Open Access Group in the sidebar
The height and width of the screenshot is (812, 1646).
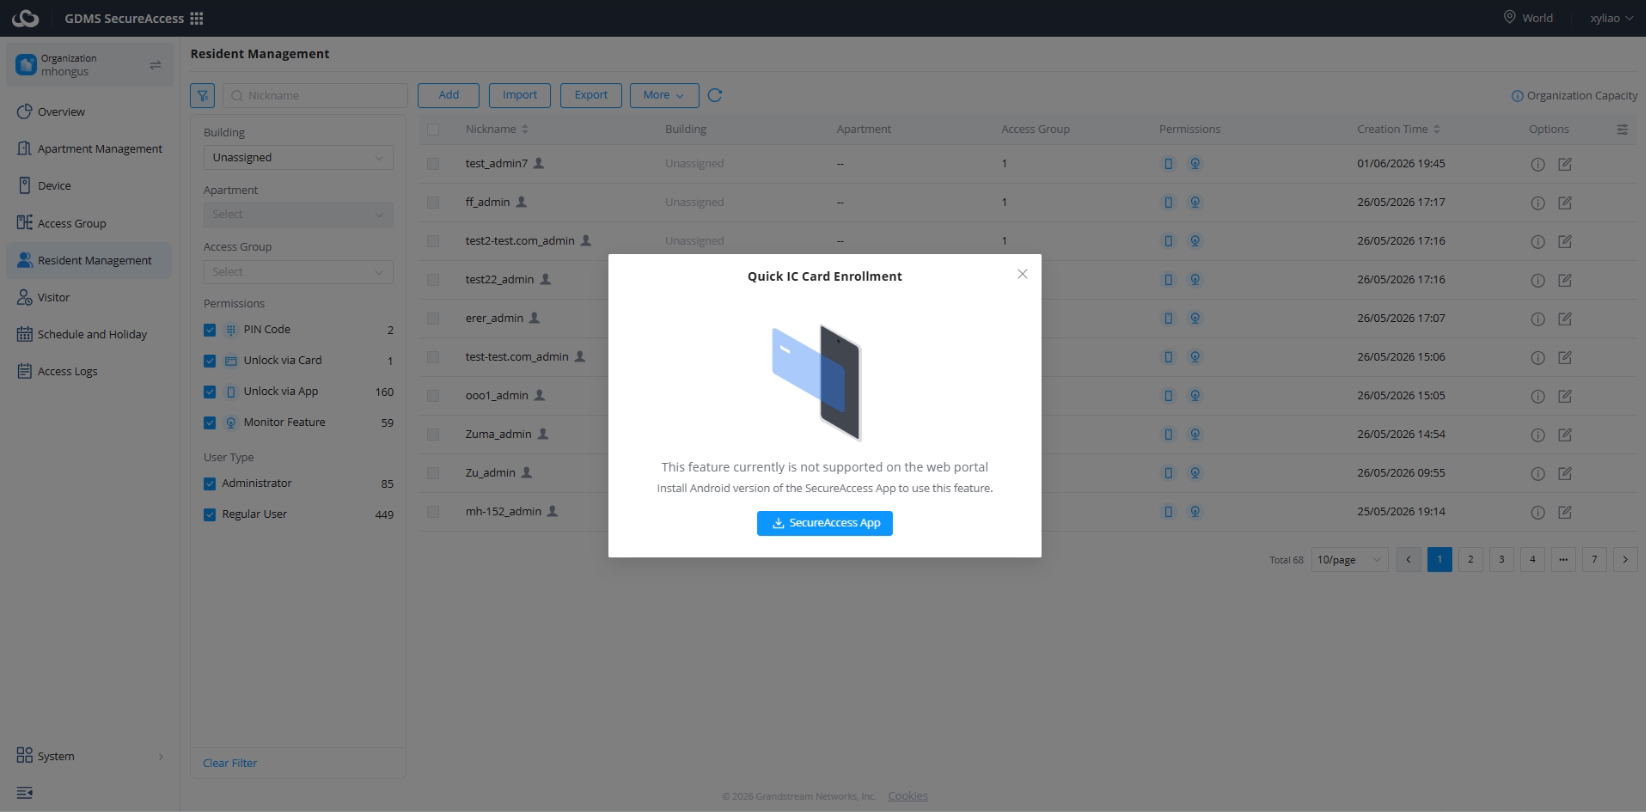click(89, 223)
